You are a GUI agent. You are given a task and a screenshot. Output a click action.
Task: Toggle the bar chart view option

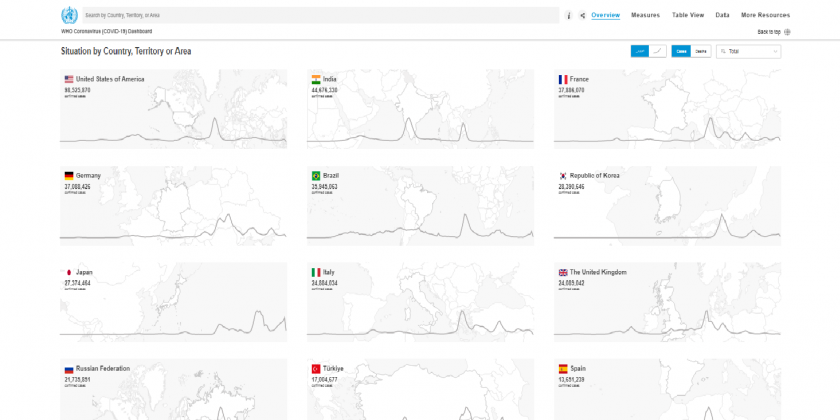point(639,51)
